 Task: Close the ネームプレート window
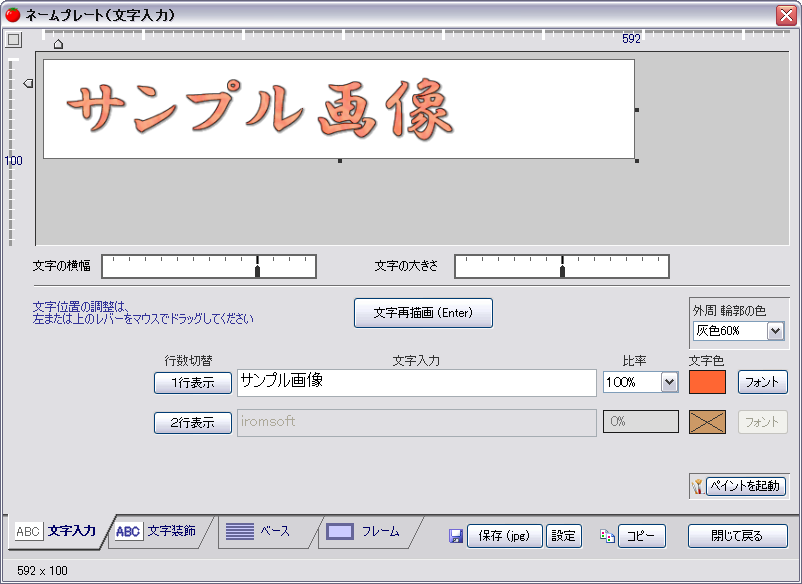coord(786,15)
